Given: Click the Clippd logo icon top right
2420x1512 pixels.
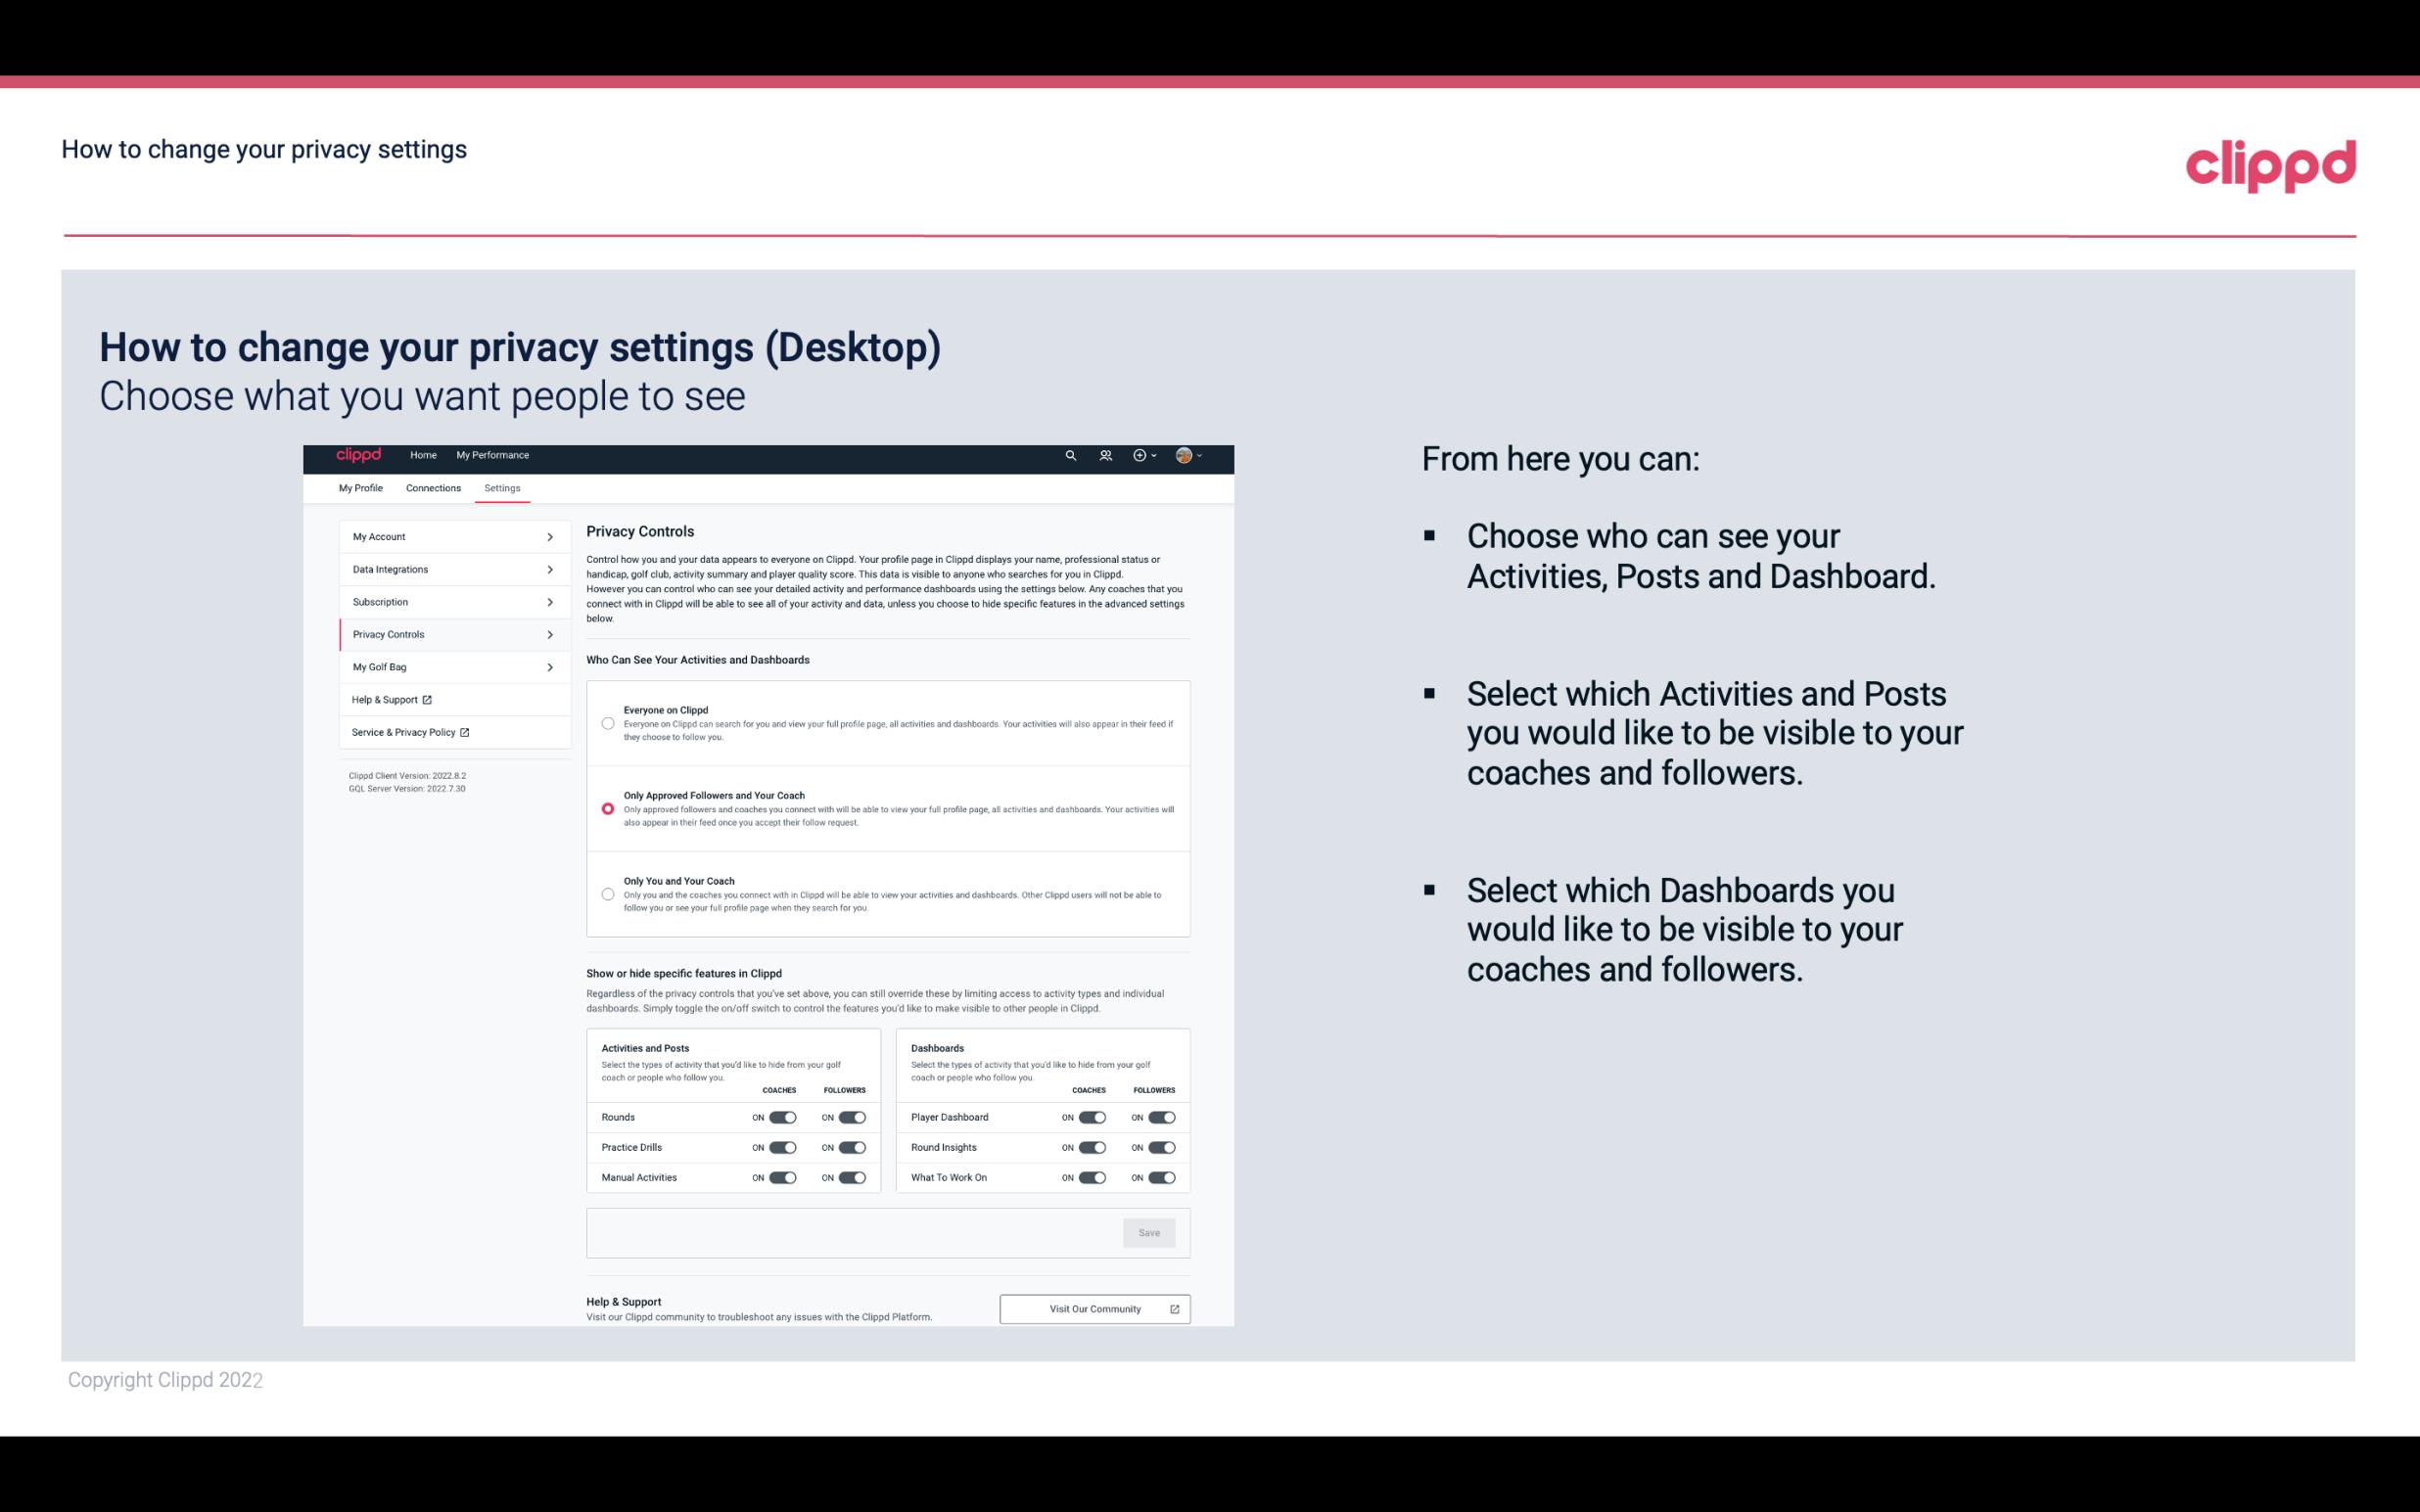Looking at the screenshot, I should [2272, 163].
